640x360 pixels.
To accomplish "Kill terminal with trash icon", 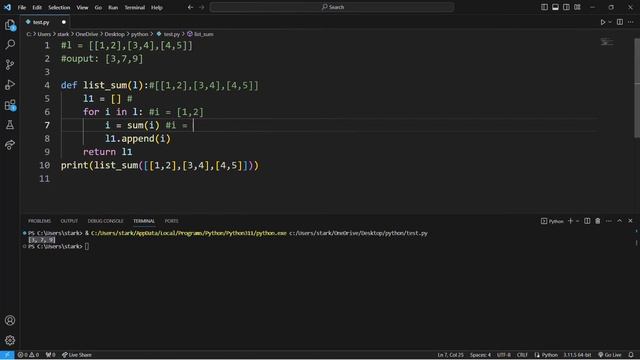I will coord(598,221).
